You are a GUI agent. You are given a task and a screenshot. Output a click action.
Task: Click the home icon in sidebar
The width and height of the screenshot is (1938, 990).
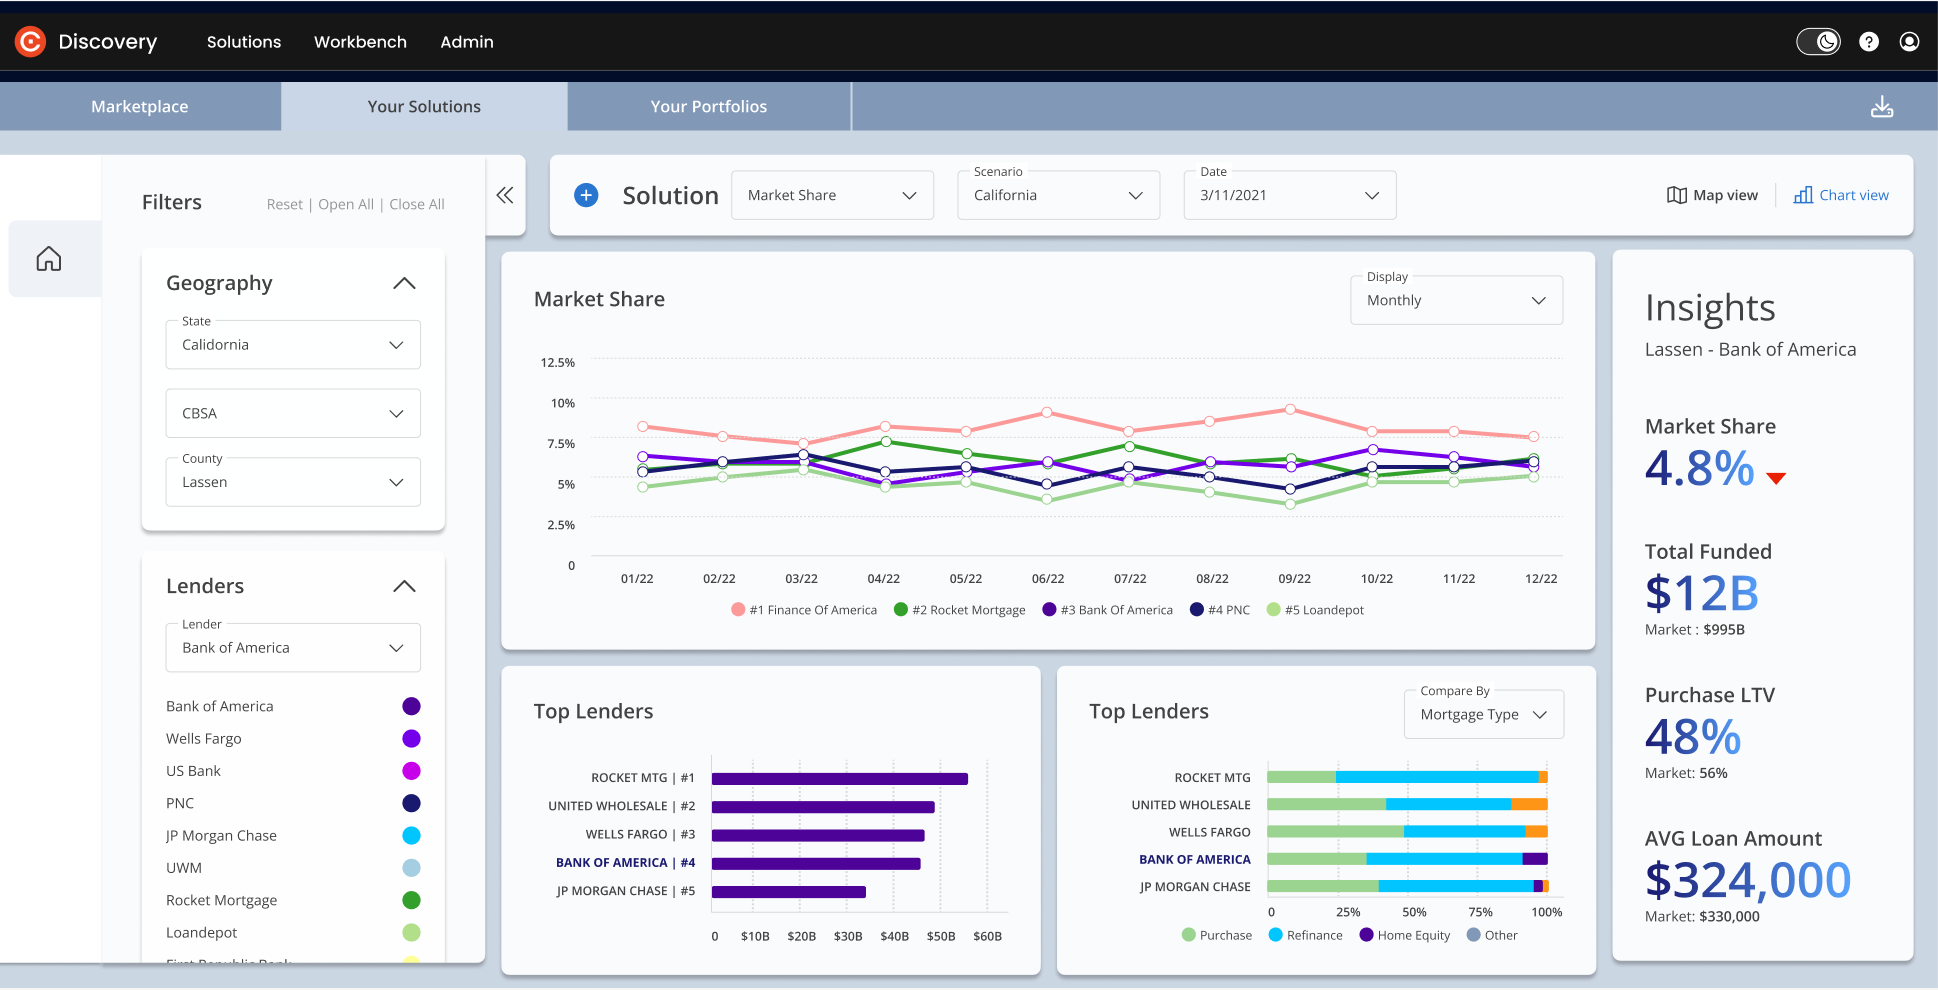click(49, 259)
